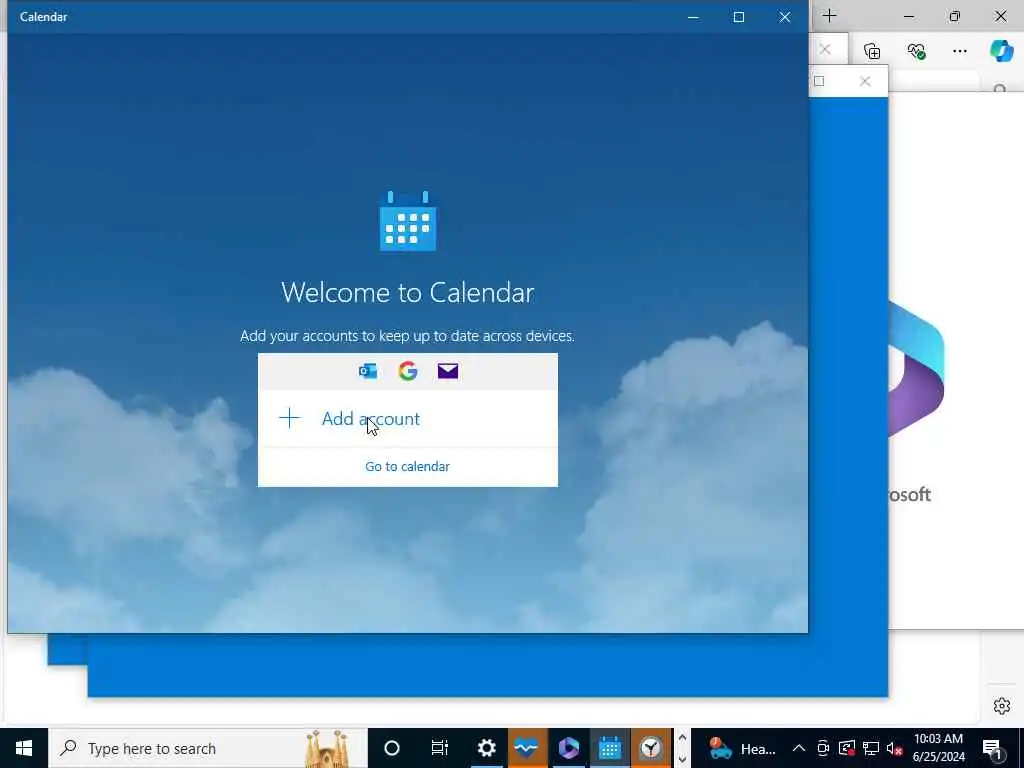This screenshot has width=1024, height=768.
Task: Open Cortana circle on taskbar
Action: tap(392, 748)
